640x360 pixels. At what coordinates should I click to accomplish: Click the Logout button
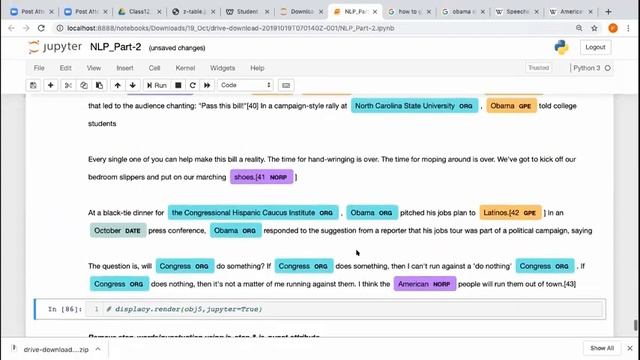tap(595, 47)
